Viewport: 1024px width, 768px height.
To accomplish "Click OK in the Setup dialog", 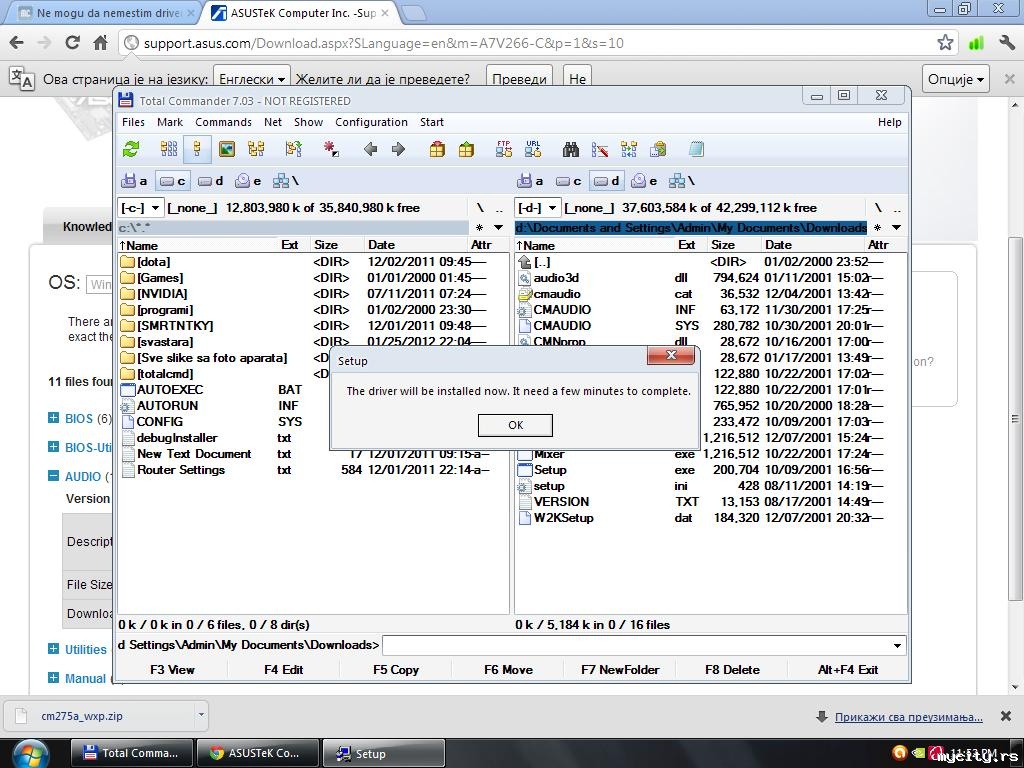I will (515, 425).
